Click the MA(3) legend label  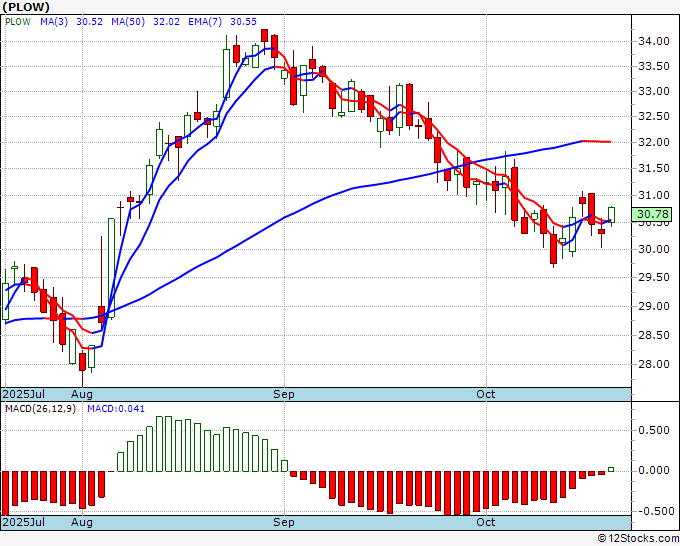click(x=54, y=22)
